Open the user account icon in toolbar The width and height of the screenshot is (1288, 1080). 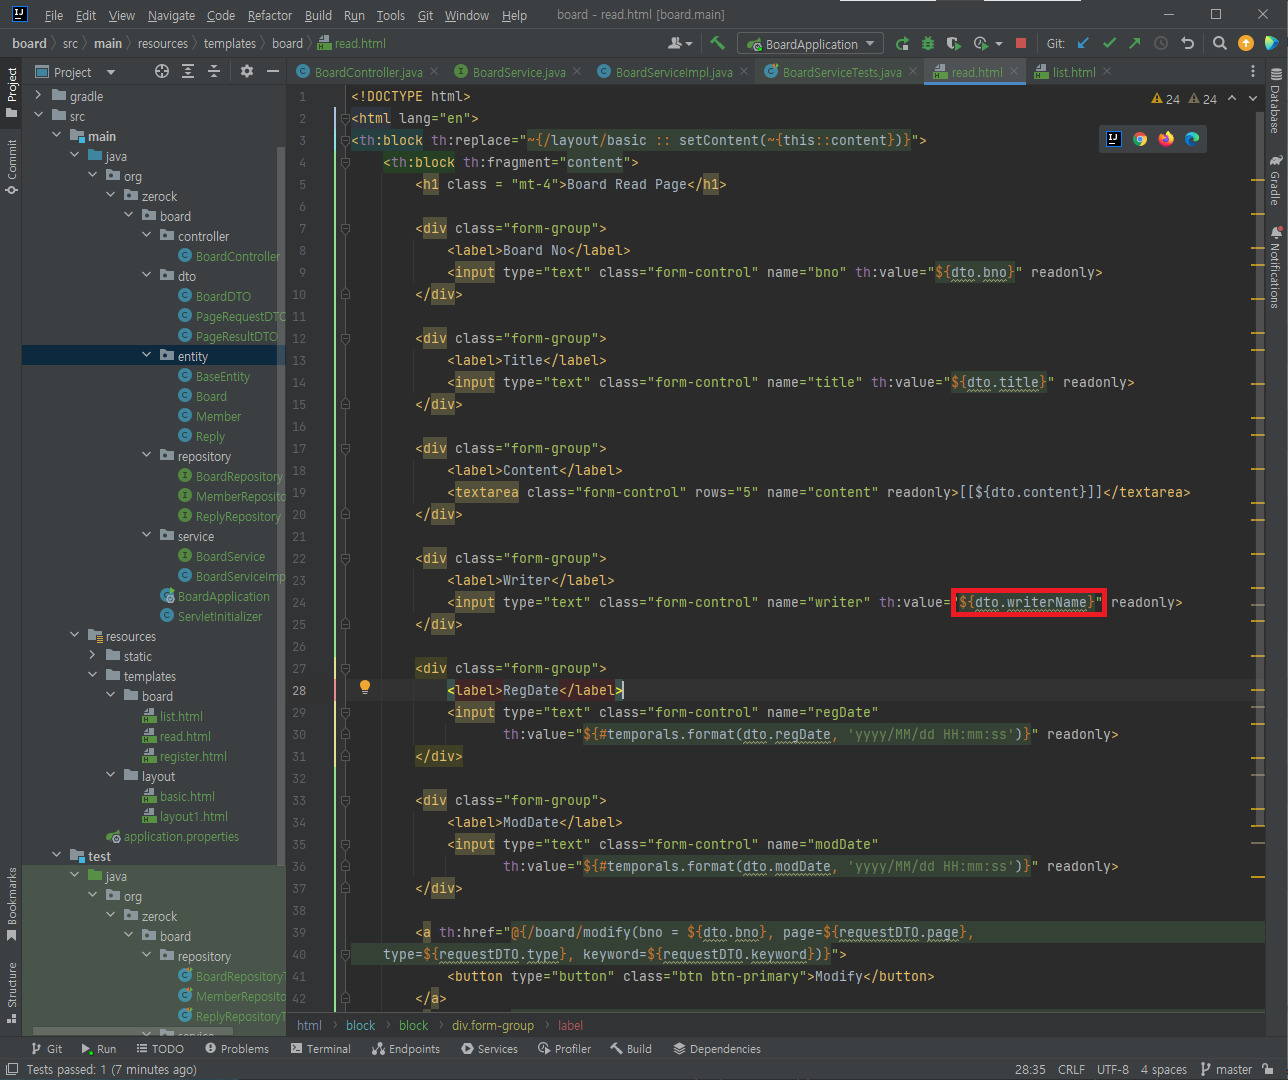tap(679, 43)
